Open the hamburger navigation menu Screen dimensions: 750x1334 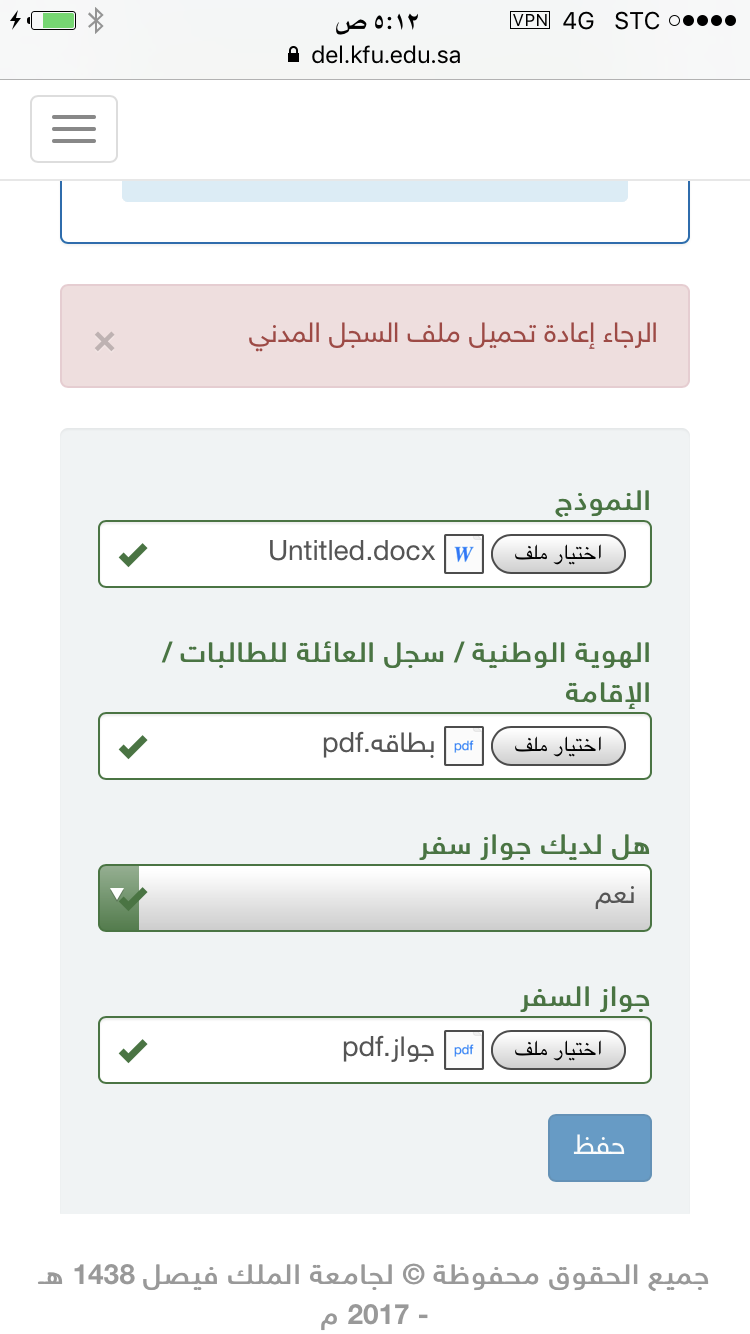(74, 129)
